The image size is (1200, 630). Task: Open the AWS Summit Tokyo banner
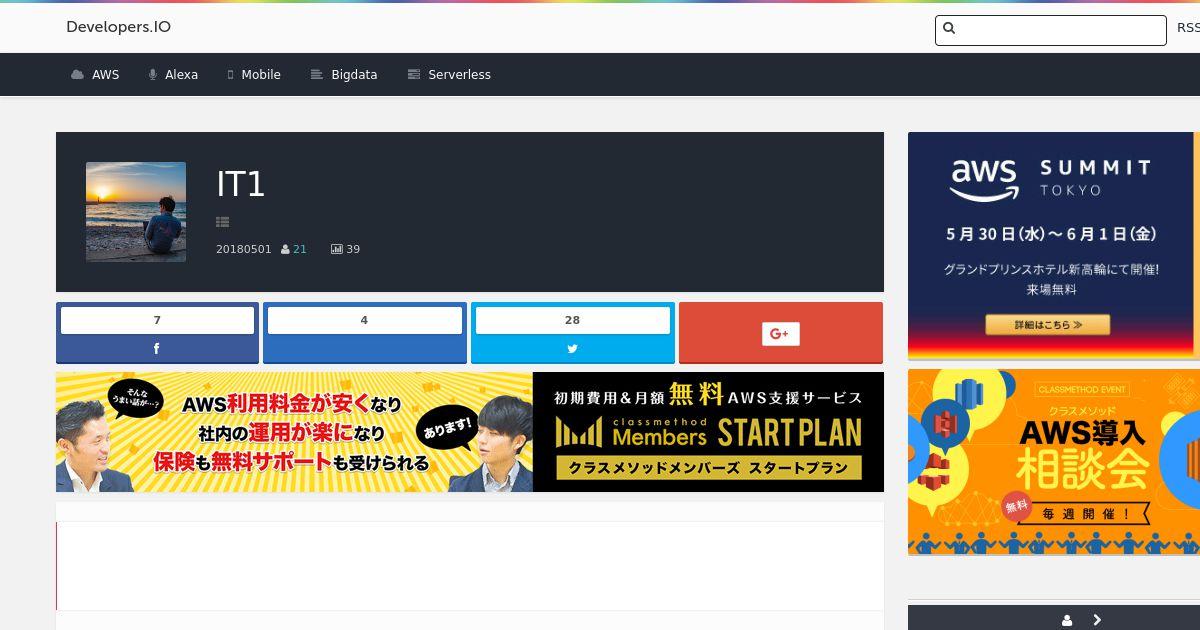[1054, 246]
